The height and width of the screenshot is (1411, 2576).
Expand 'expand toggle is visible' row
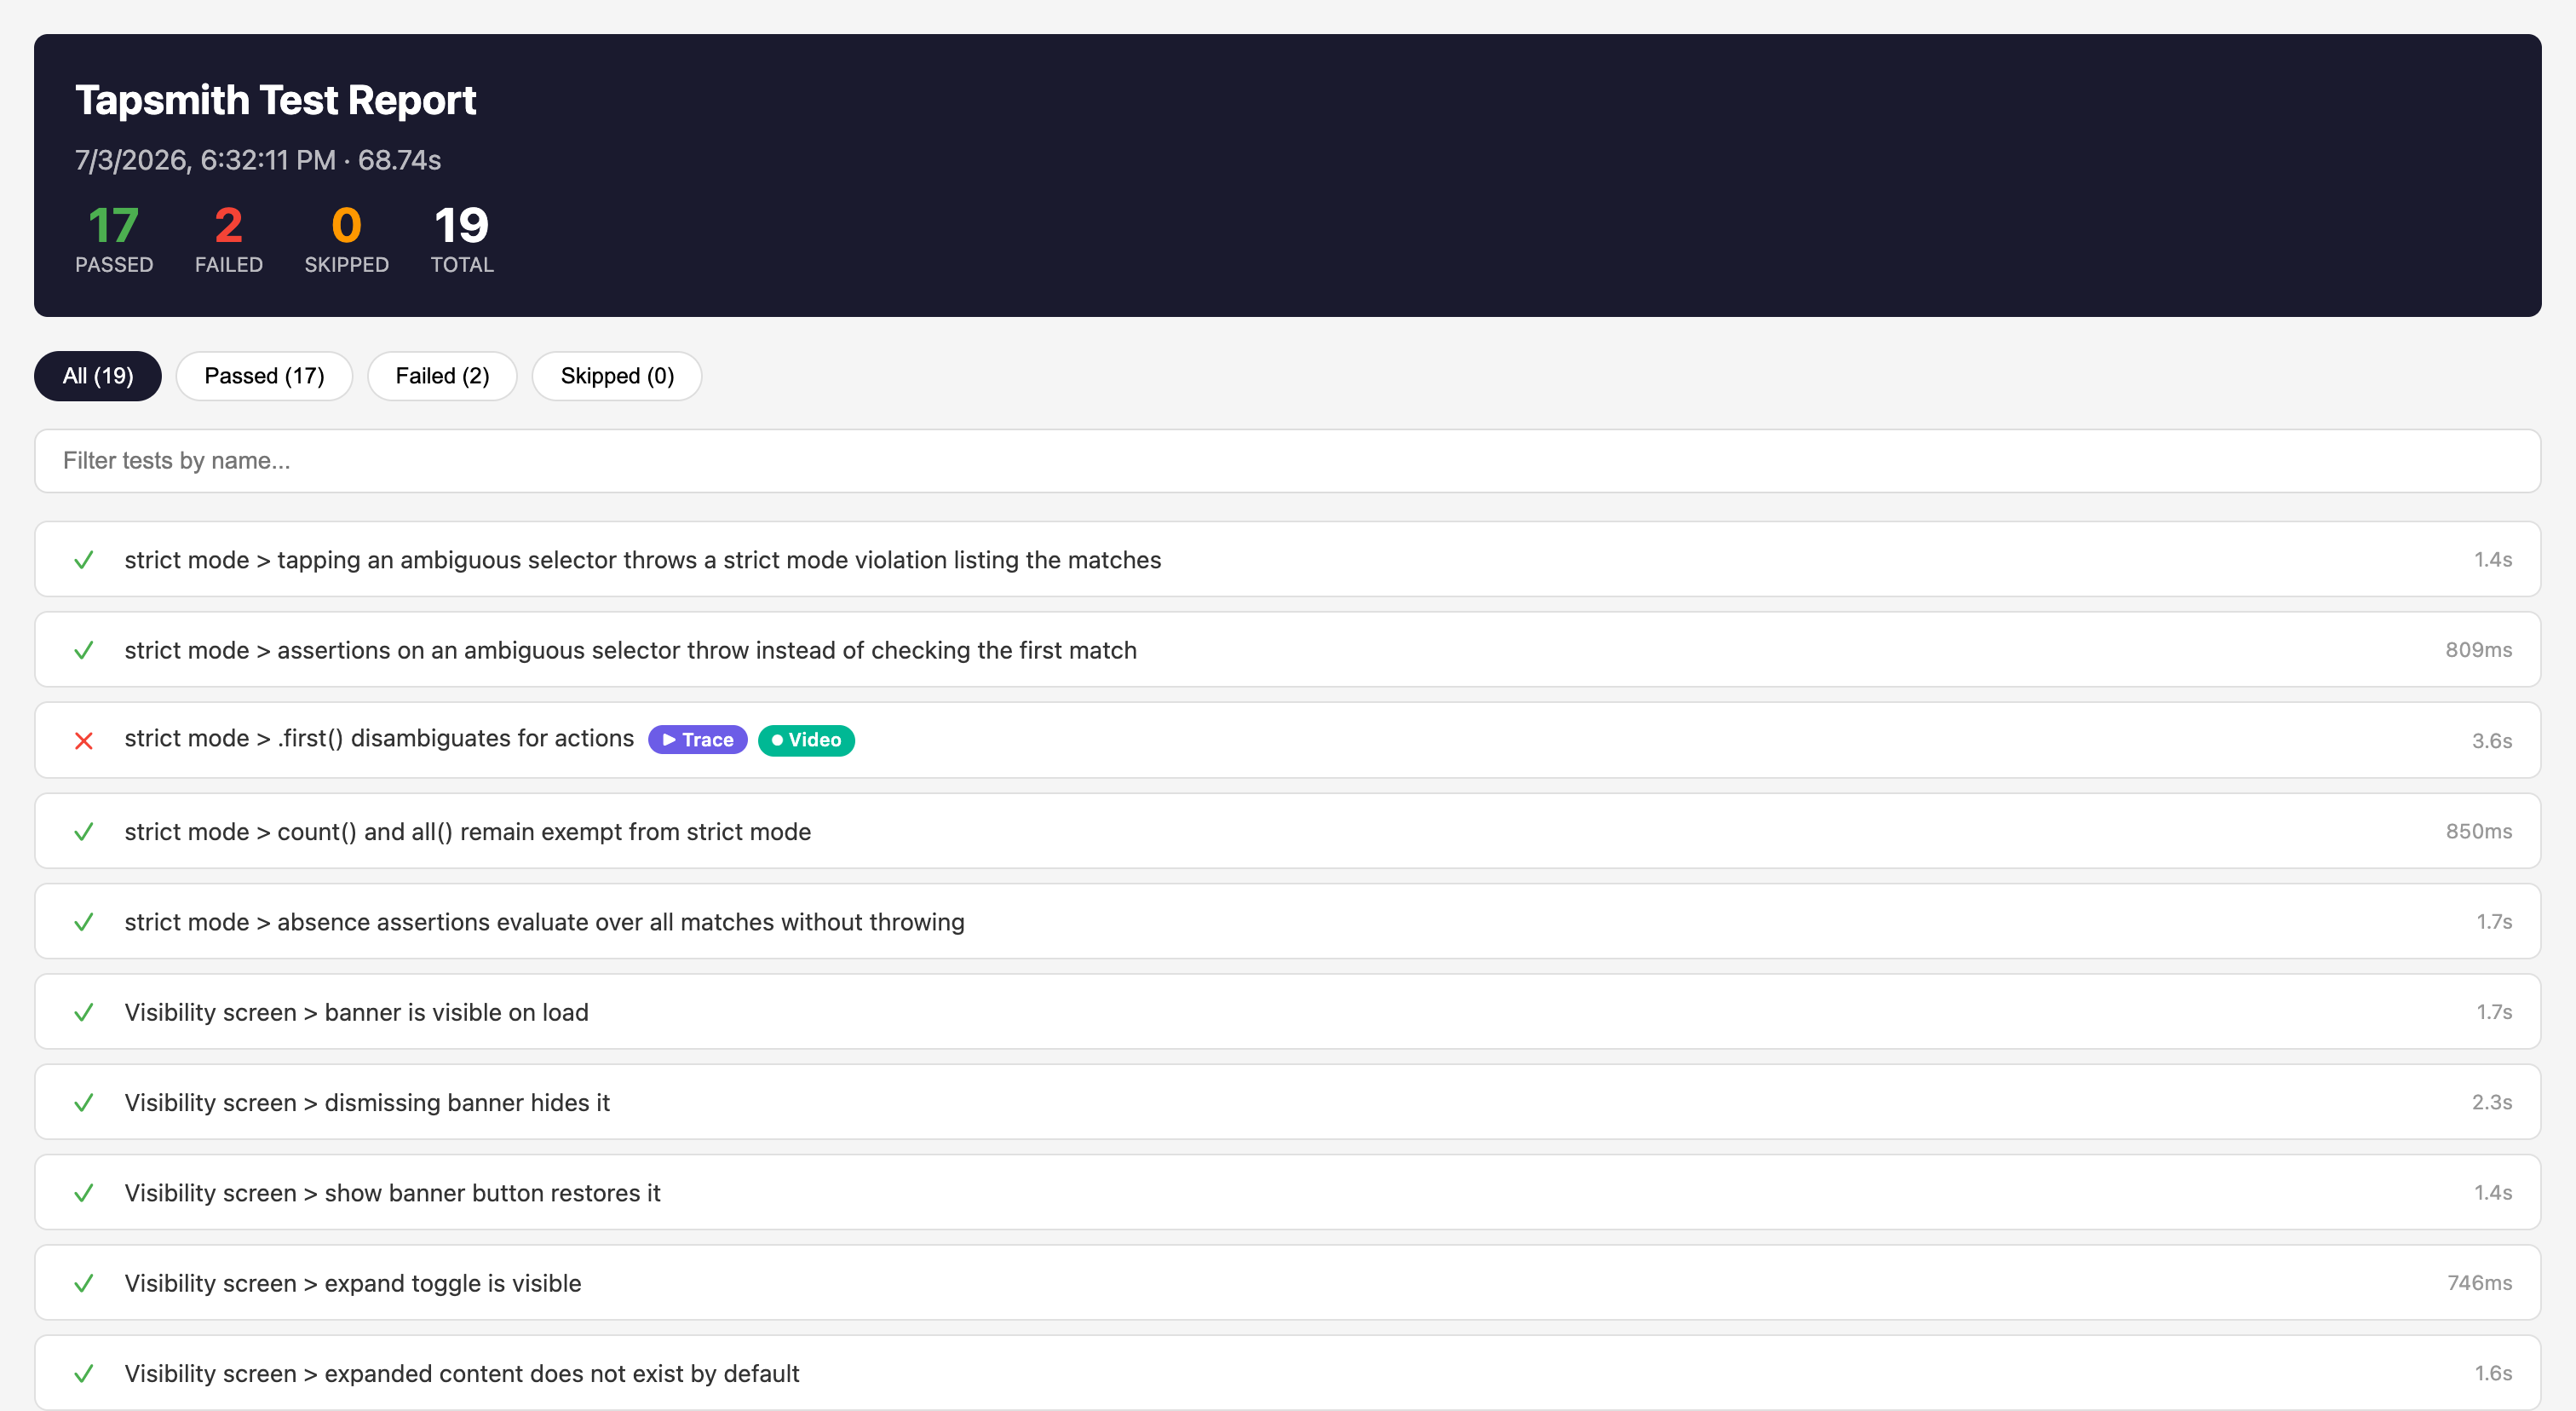pos(1287,1282)
